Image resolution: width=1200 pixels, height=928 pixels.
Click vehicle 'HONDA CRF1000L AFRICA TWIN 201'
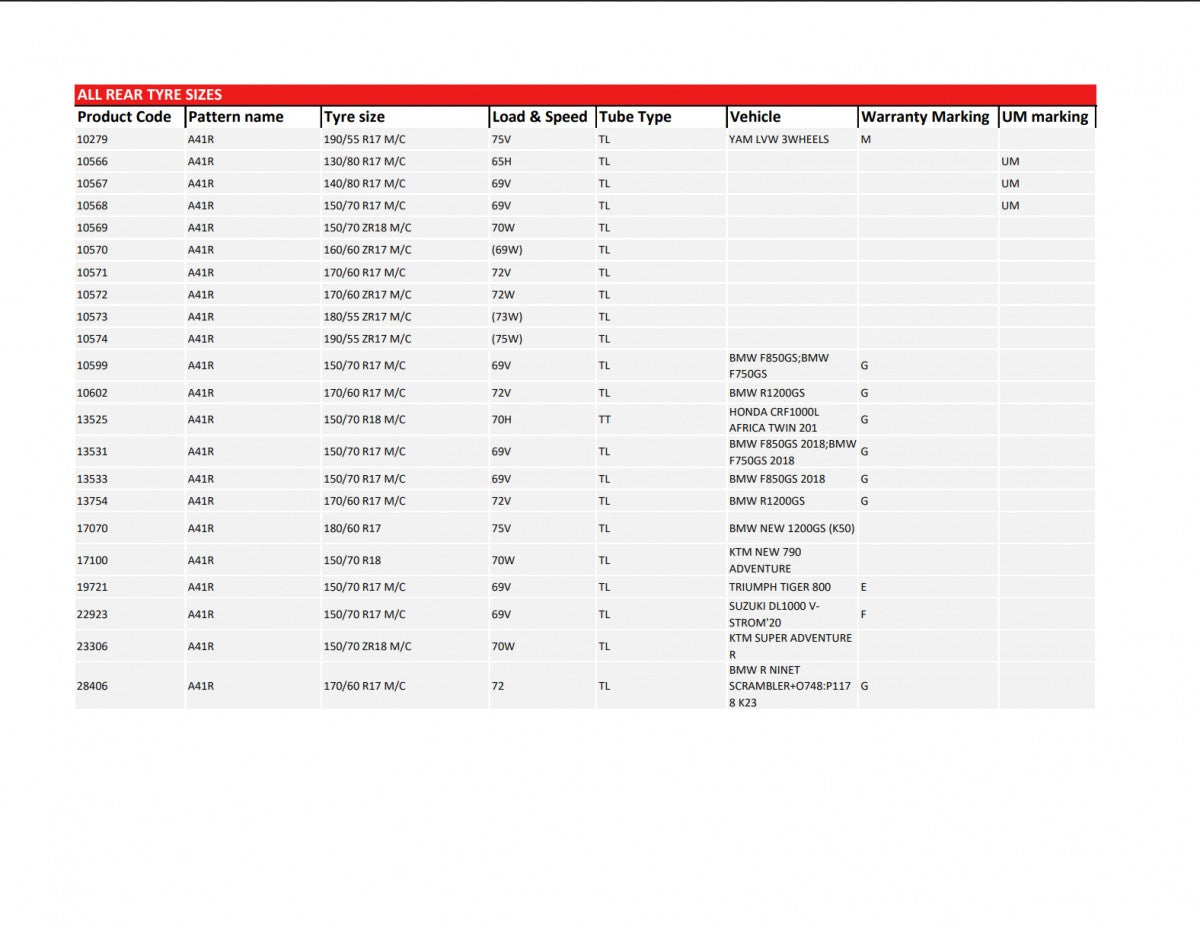(774, 420)
